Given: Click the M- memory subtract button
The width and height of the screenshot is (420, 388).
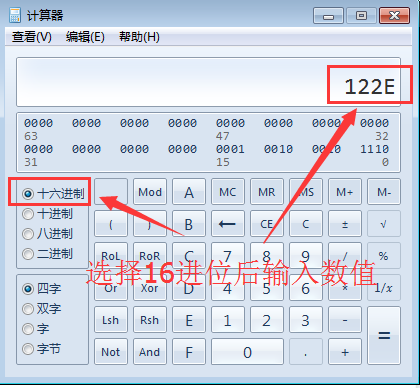Looking at the screenshot, I should click(384, 192).
